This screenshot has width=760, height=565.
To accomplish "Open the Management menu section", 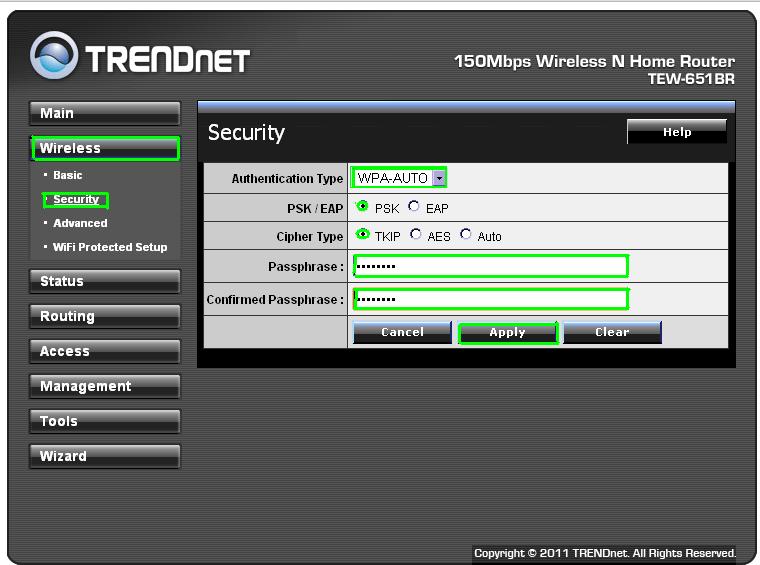I will click(105, 387).
